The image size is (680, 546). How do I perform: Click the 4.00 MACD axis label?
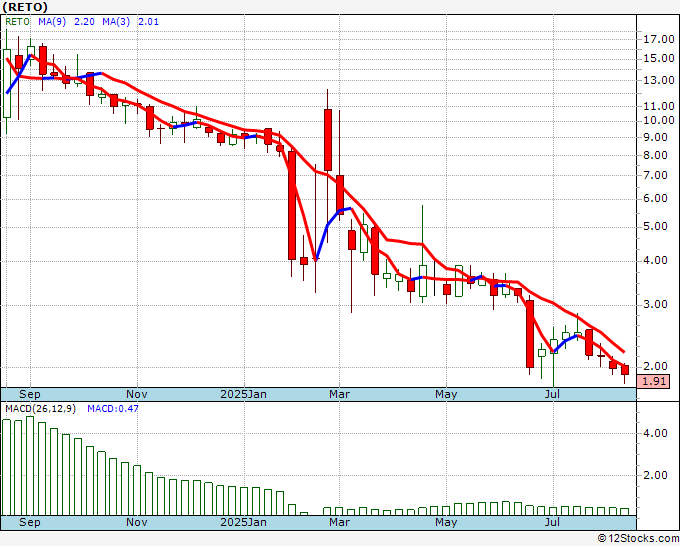click(x=655, y=433)
